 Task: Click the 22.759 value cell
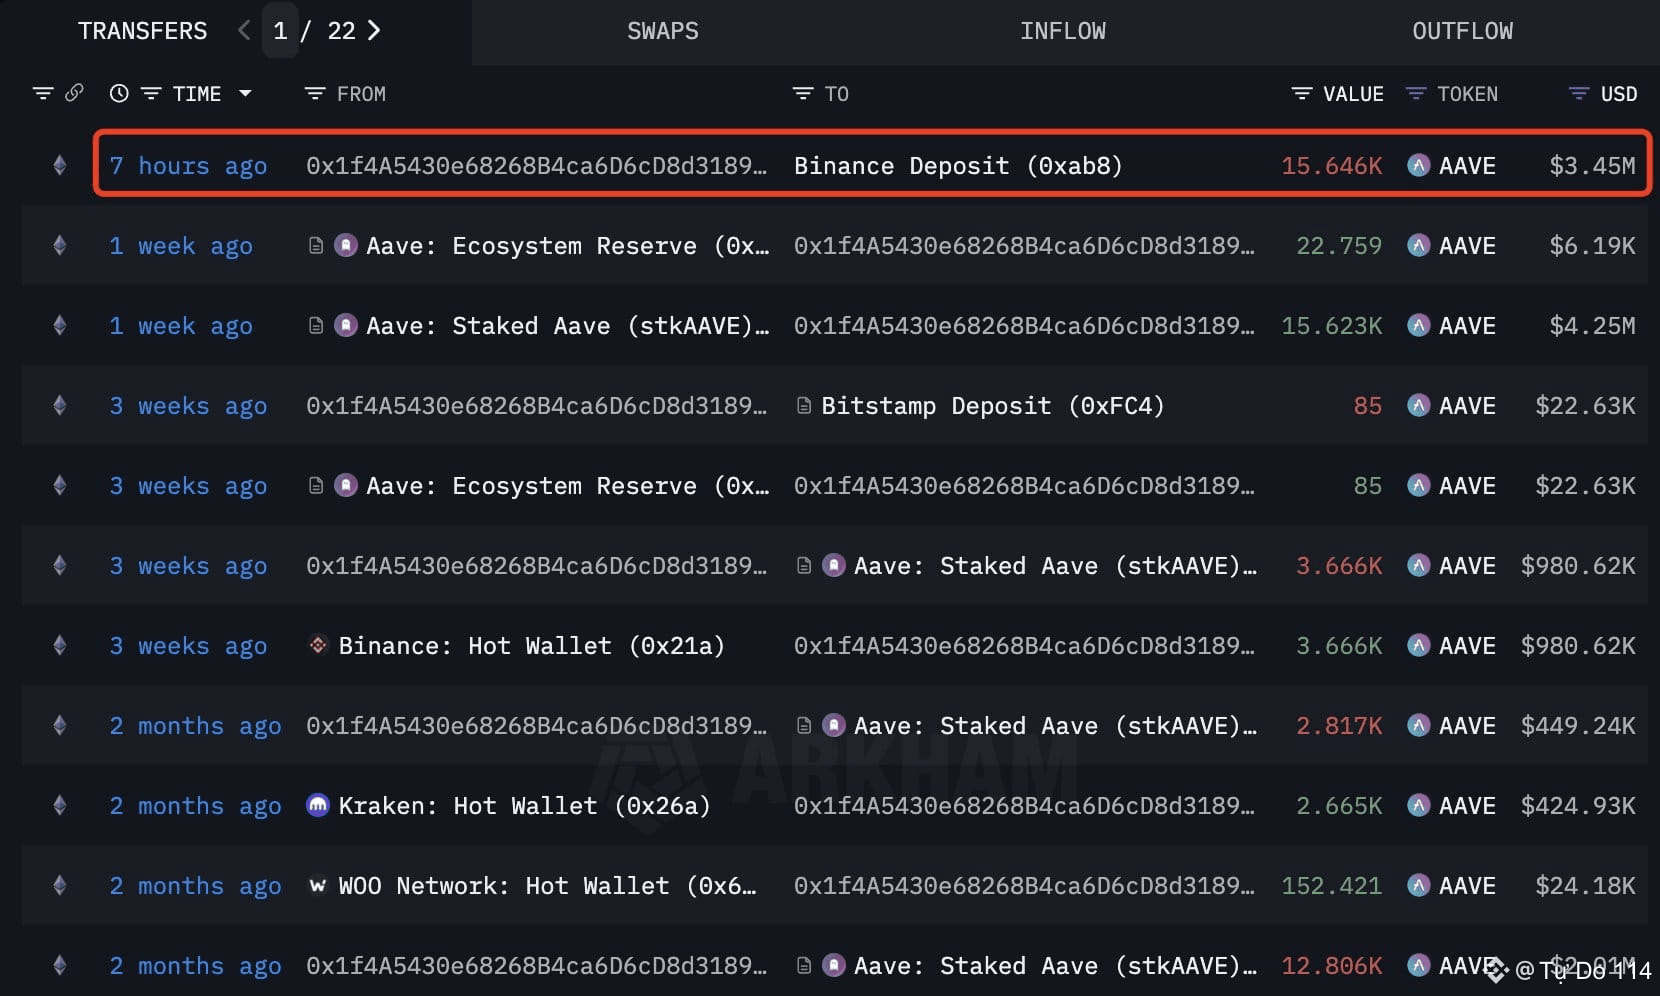(1339, 246)
